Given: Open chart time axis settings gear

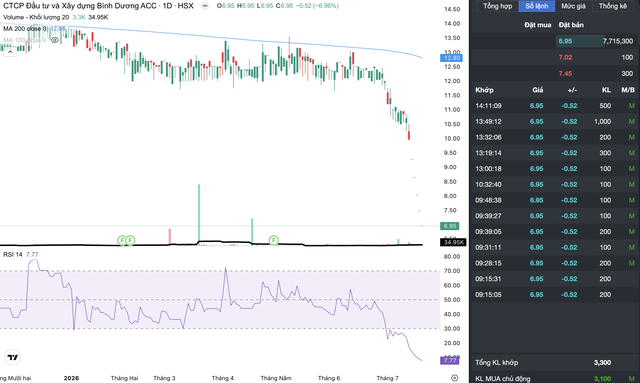Looking at the screenshot, I should (454, 378).
